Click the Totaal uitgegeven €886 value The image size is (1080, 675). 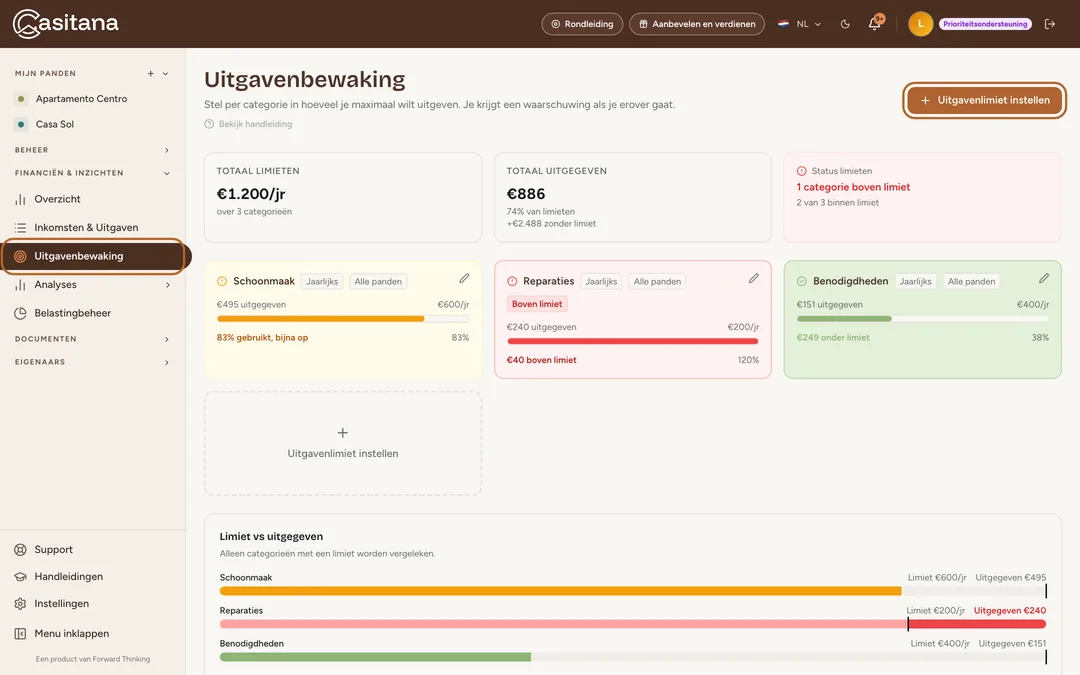click(x=526, y=194)
